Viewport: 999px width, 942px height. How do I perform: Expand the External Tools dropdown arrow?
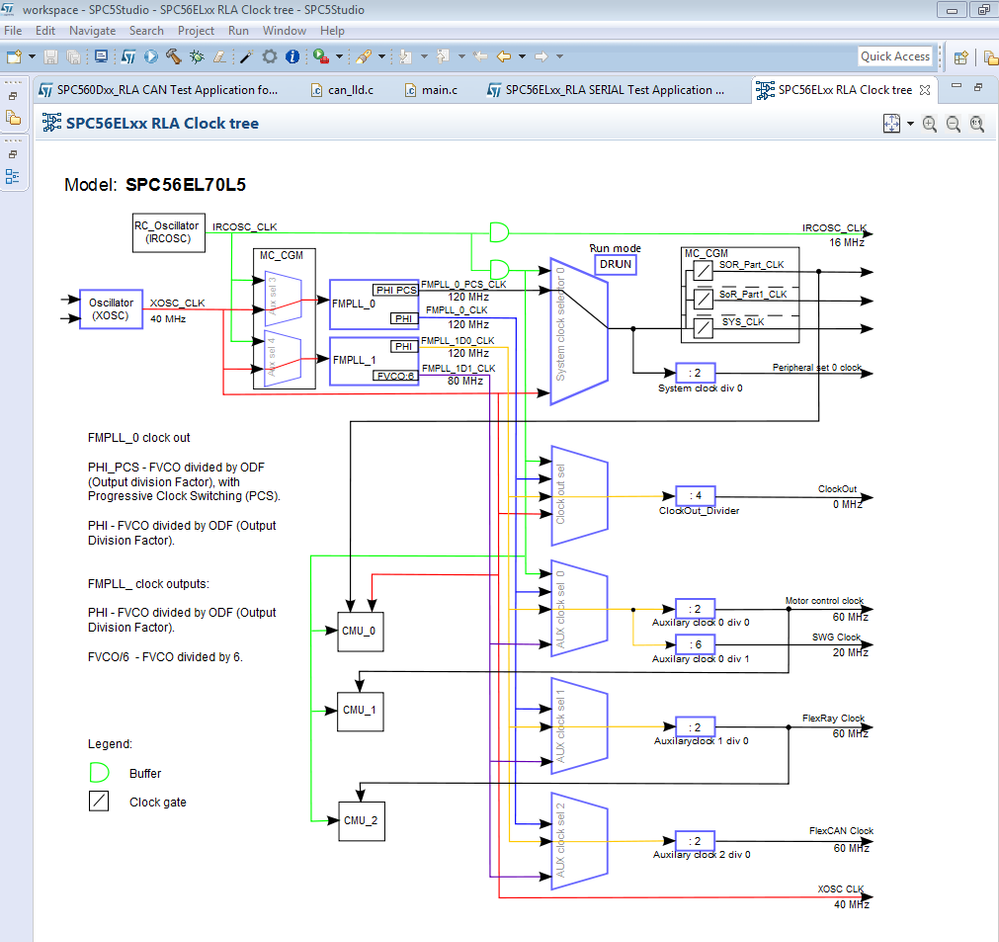coord(339,57)
